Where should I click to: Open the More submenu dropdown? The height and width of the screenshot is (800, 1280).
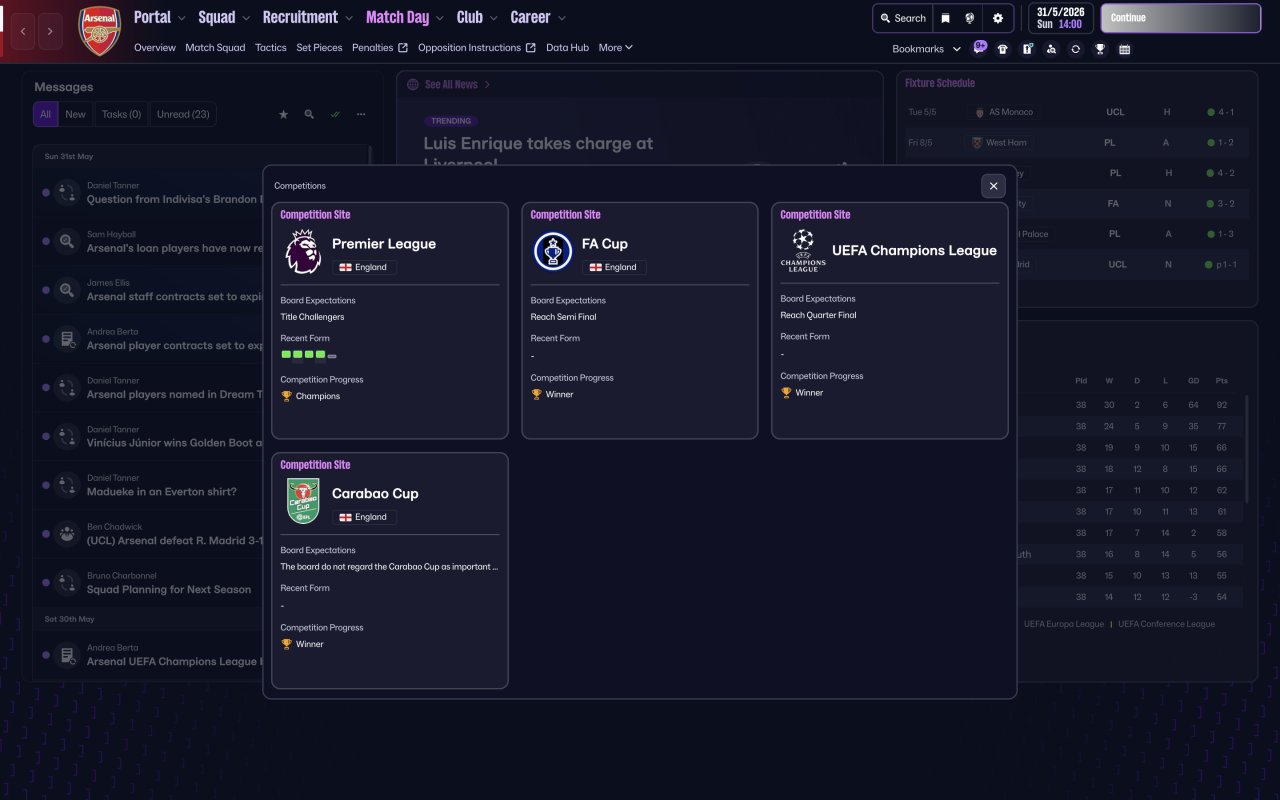point(616,47)
